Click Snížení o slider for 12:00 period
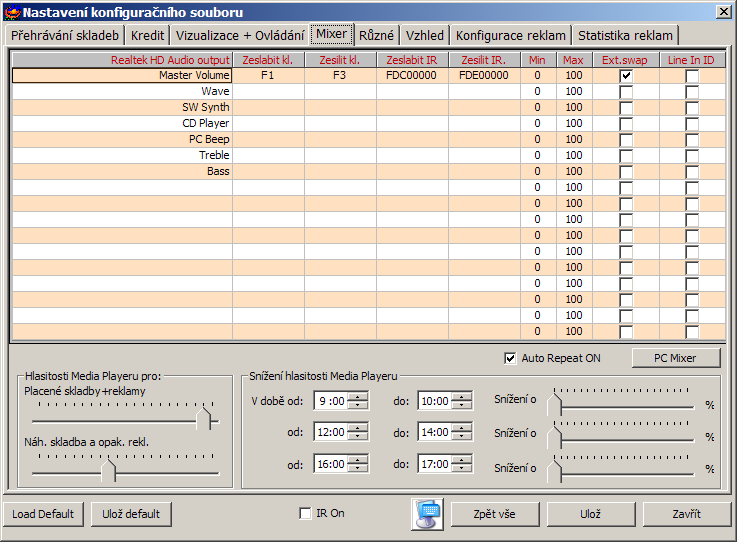 (x=554, y=438)
